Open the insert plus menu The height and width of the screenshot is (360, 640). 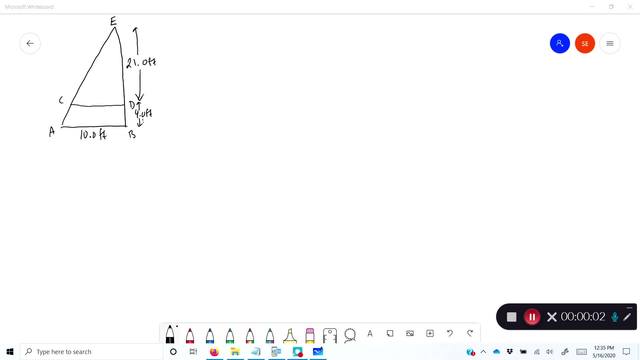point(430,333)
